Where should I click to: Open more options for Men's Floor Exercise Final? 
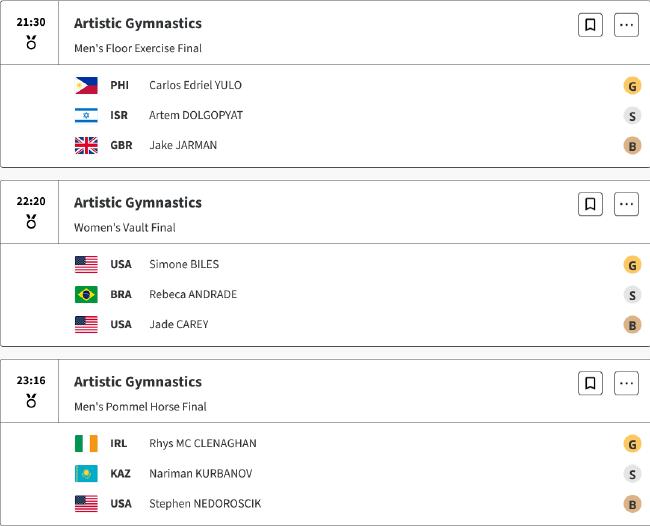626,25
